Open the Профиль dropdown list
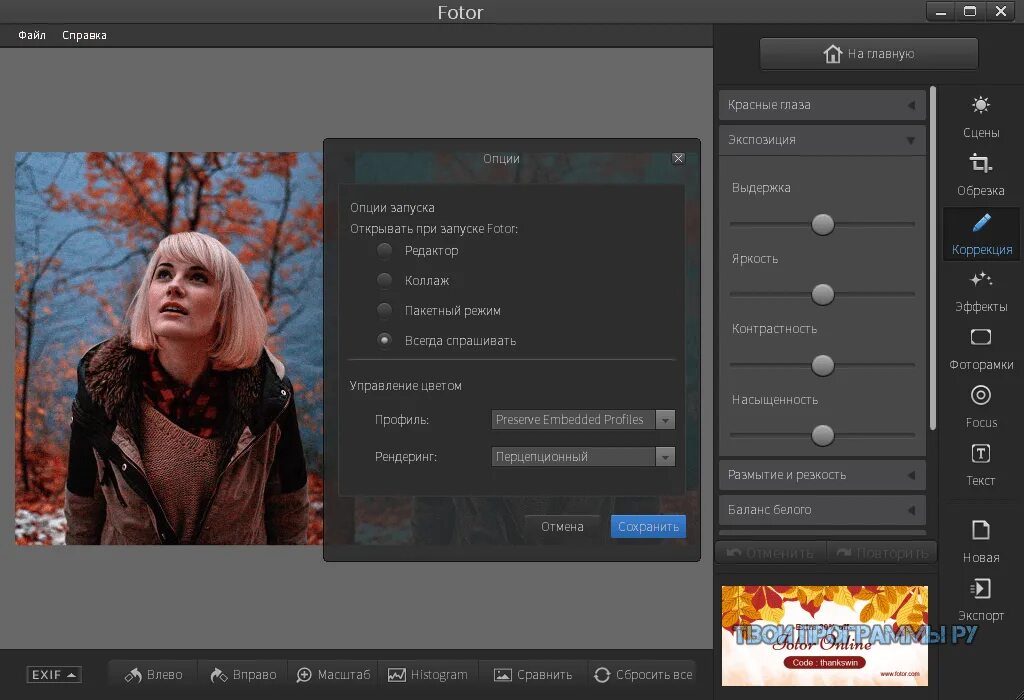 click(583, 419)
